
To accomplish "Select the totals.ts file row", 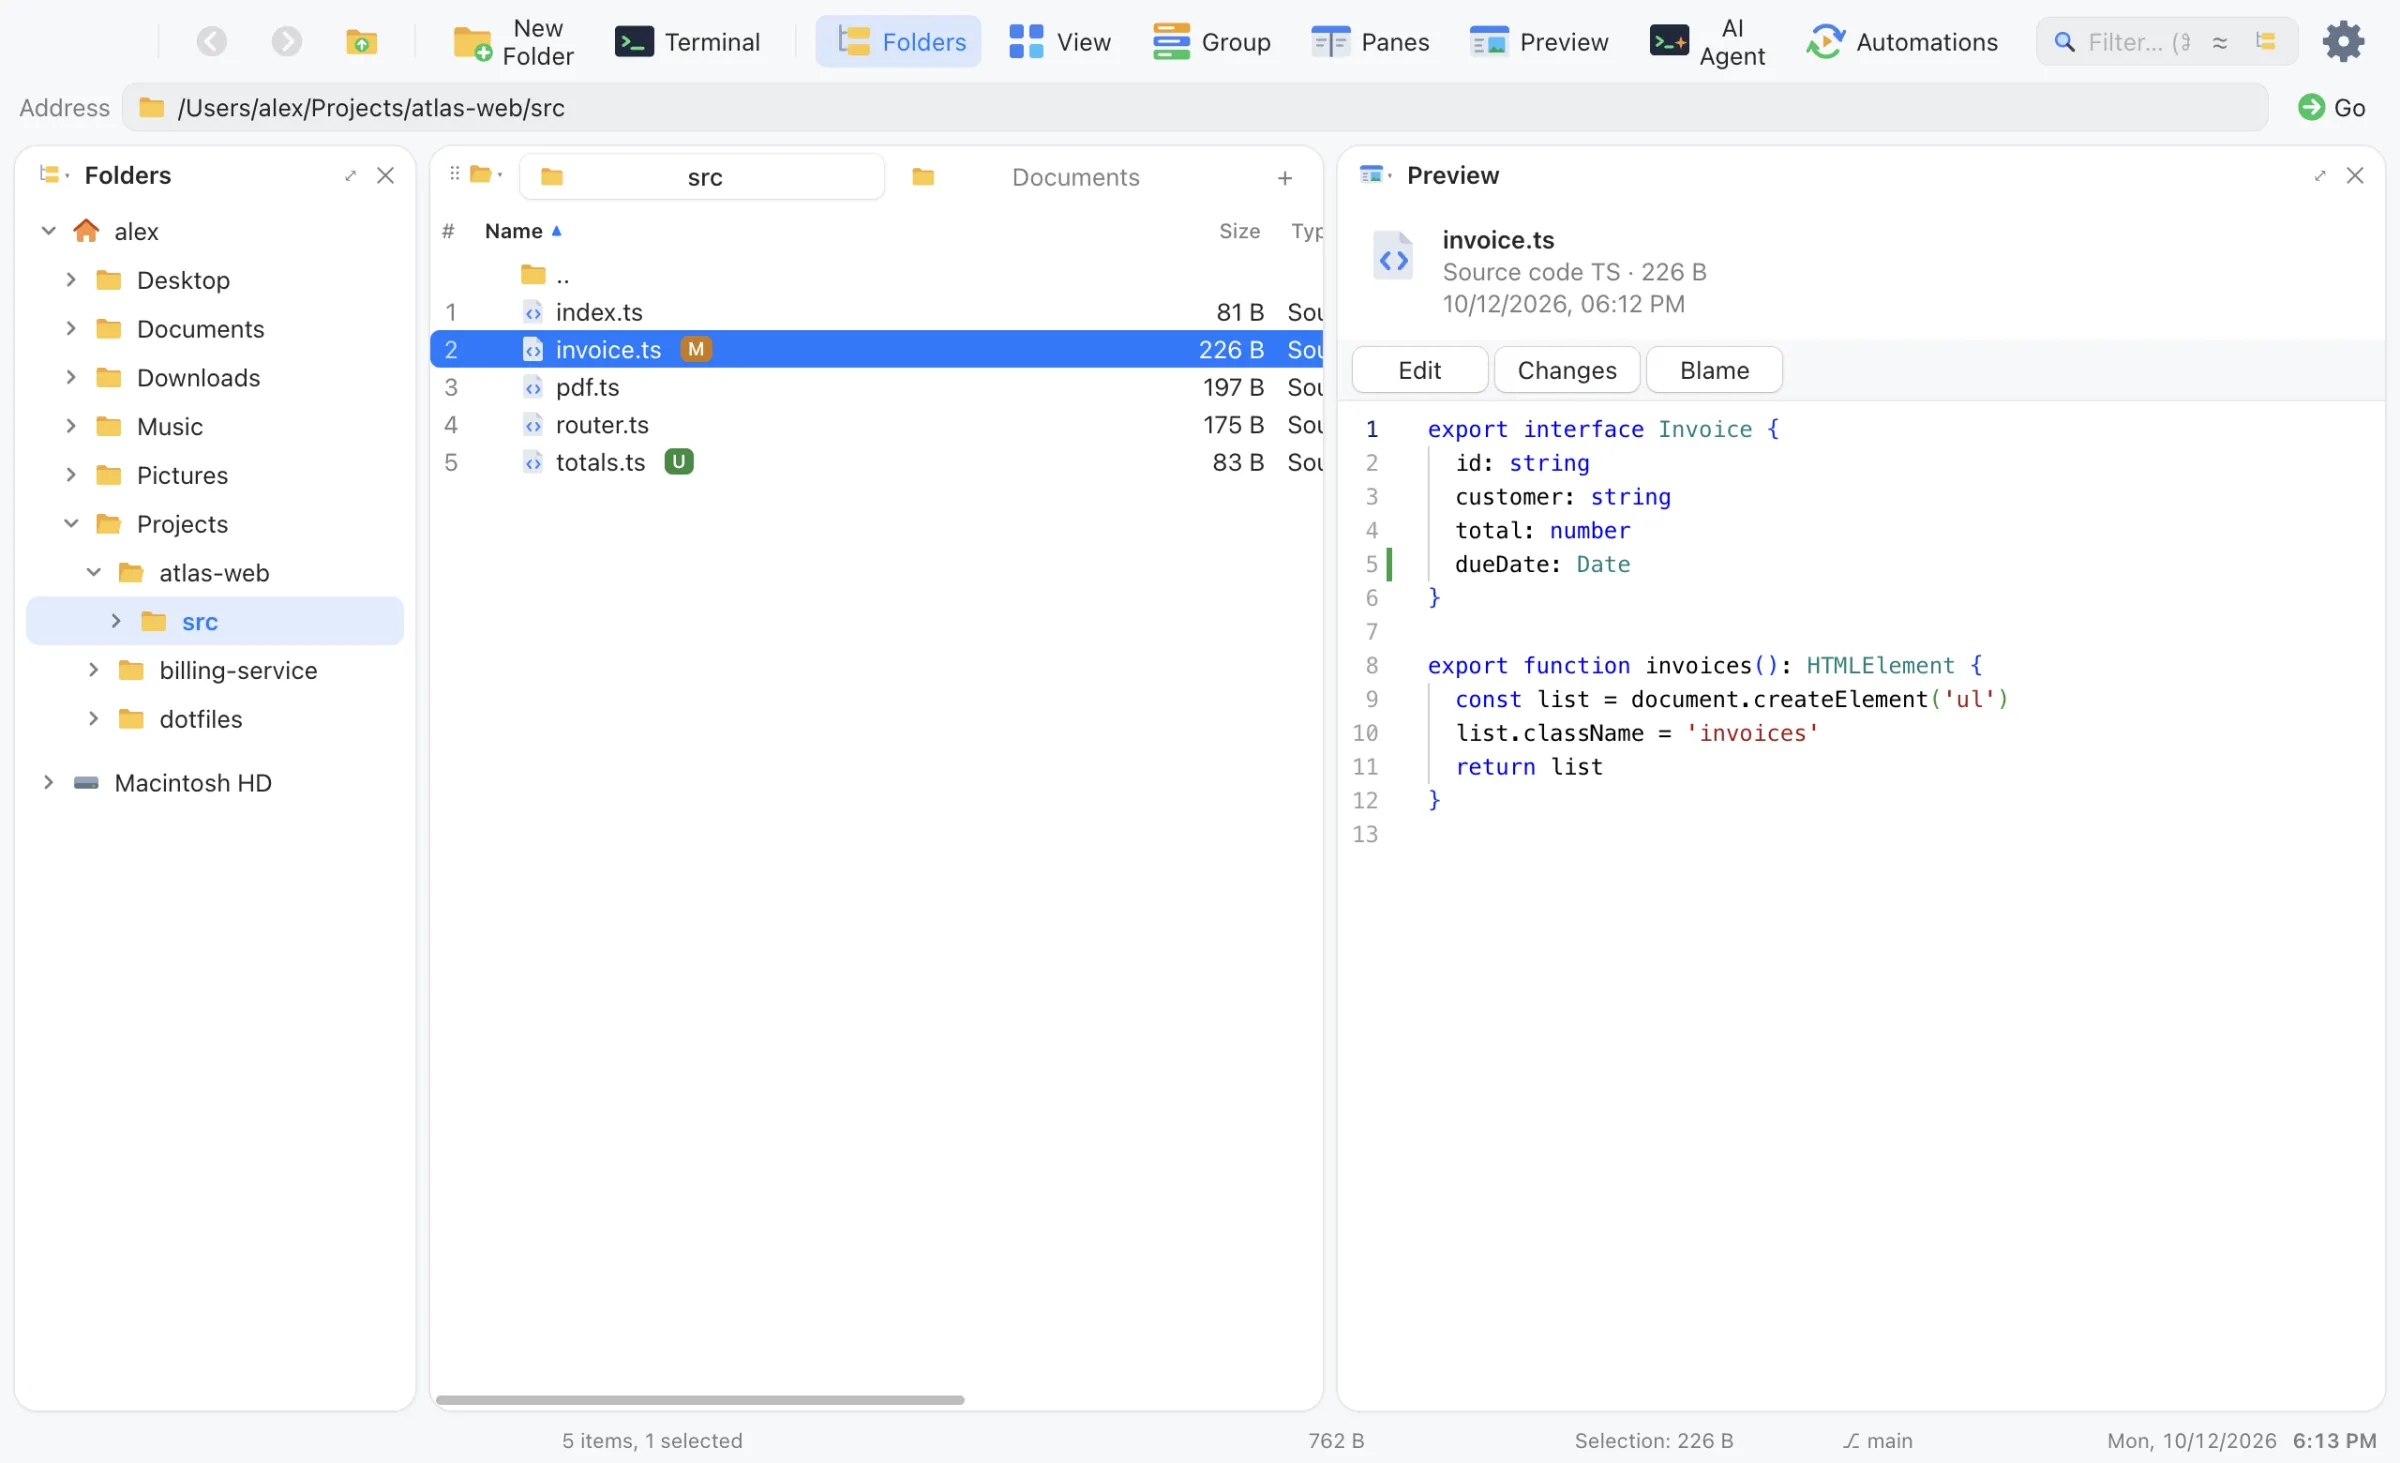I will coord(876,462).
